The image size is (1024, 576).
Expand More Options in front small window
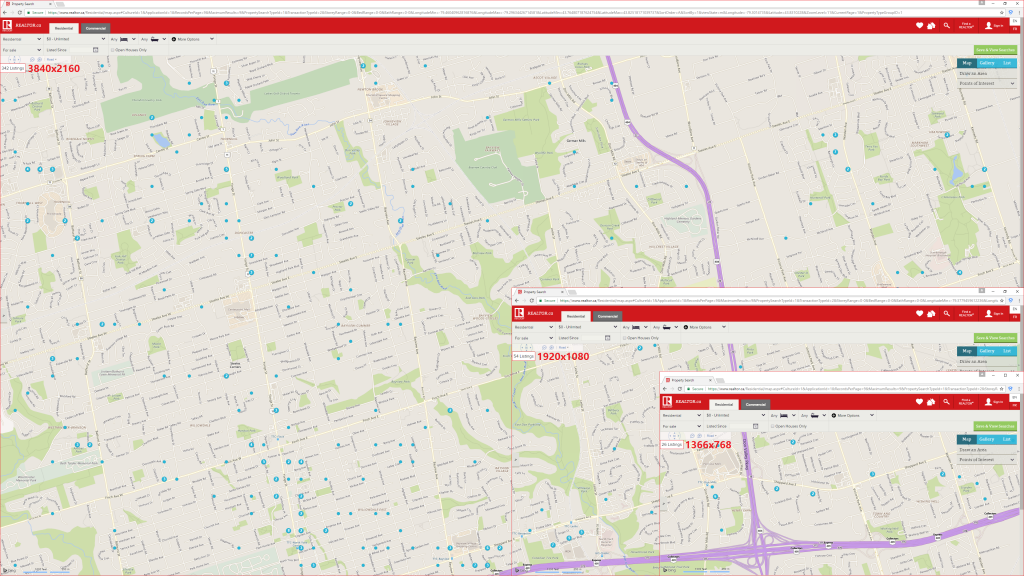click(852, 415)
